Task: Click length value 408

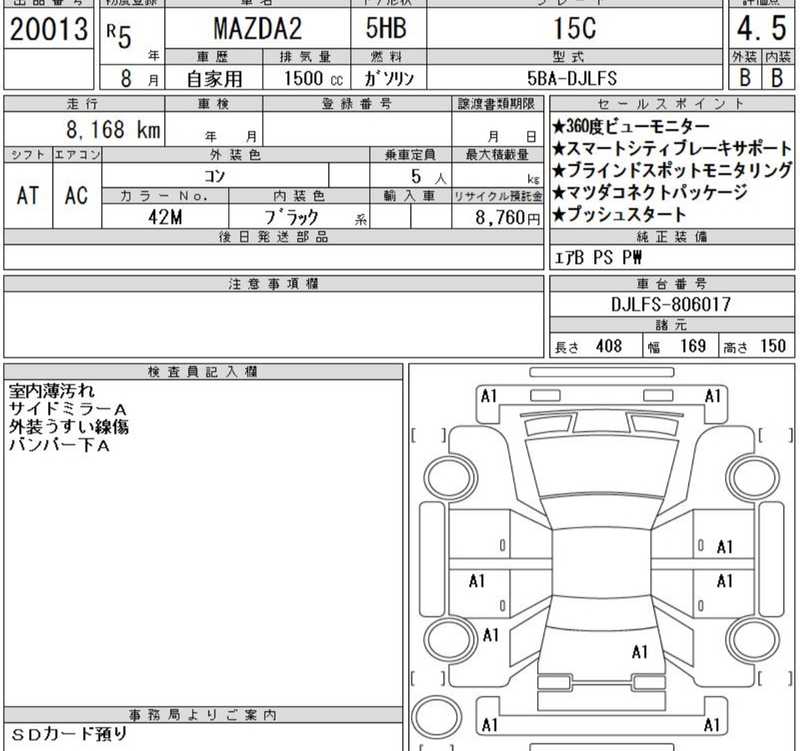Action: point(609,346)
